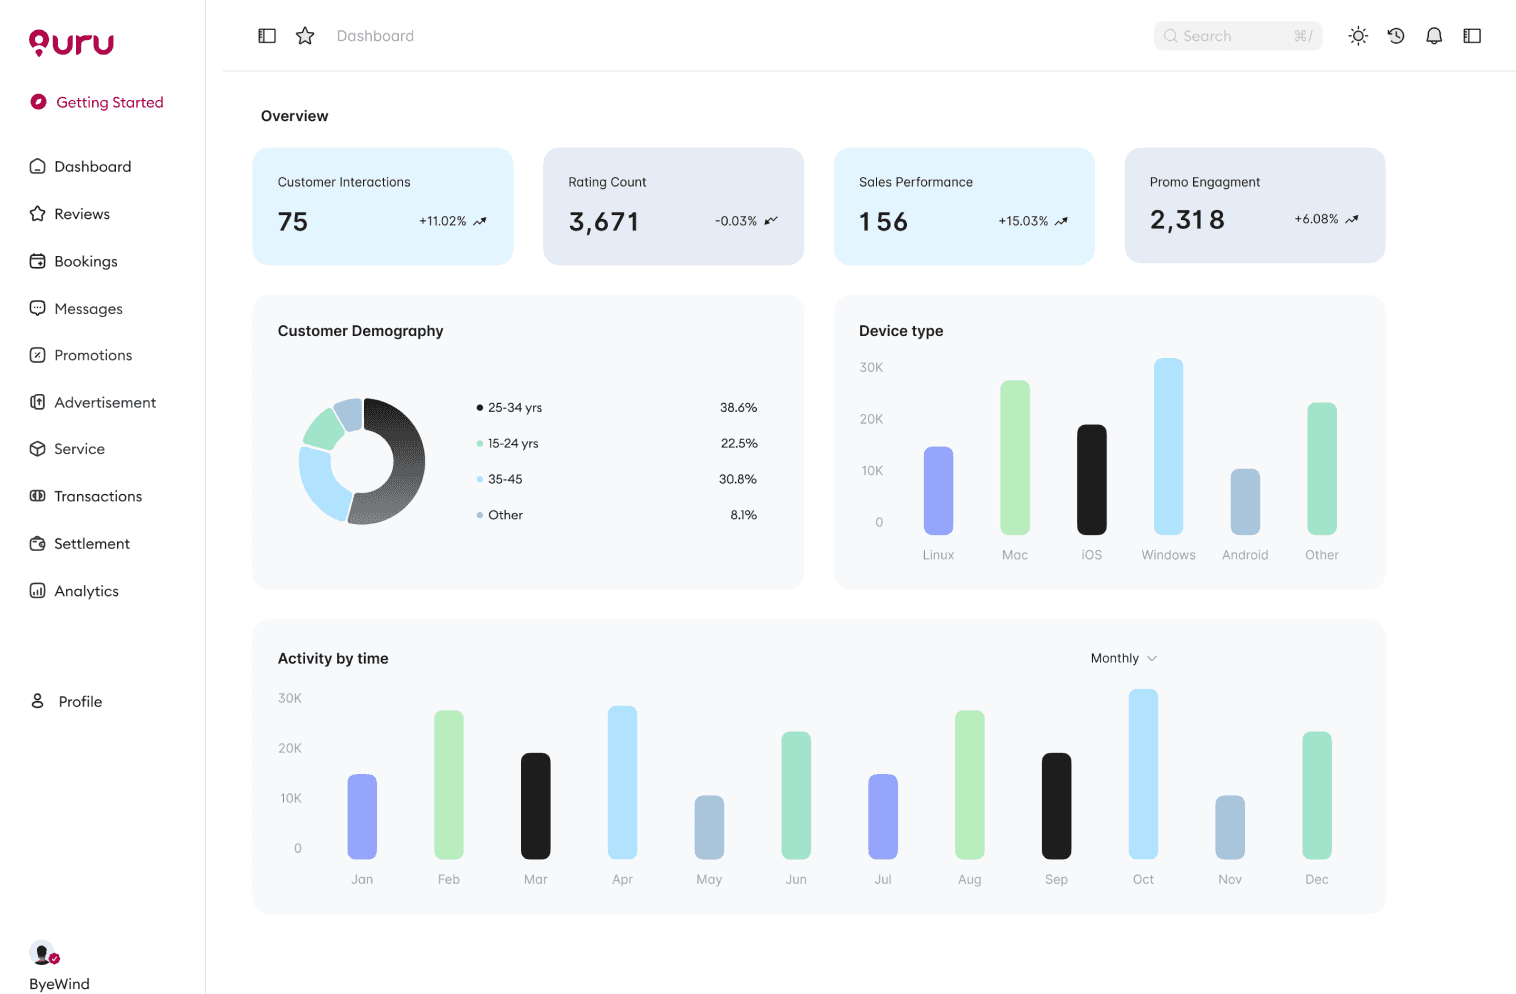Click the Guru logo
Screen dimensions: 1516x994
tap(71, 42)
